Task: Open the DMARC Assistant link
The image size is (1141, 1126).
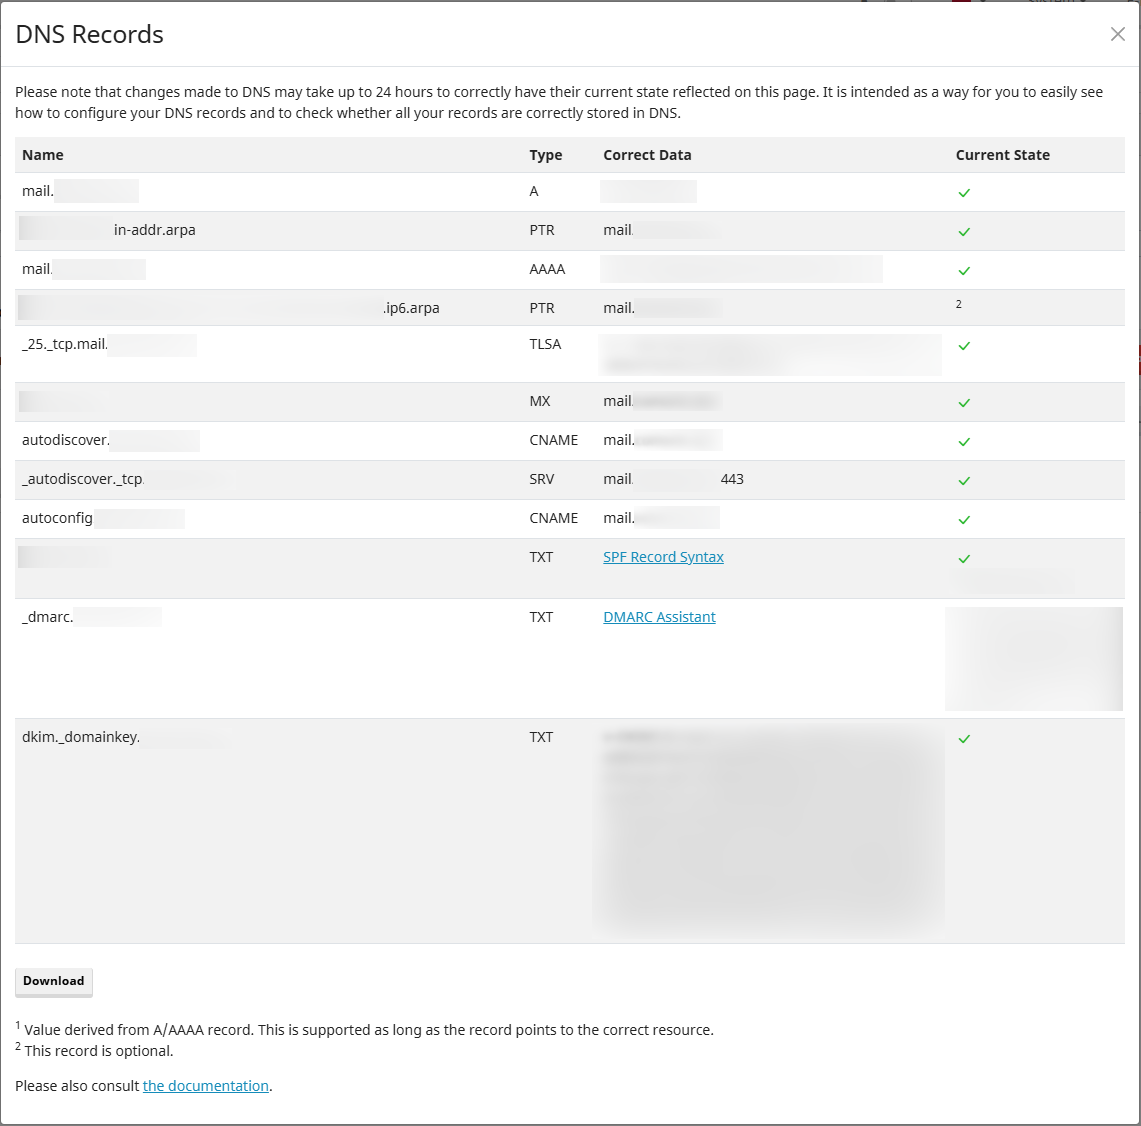Action: (x=659, y=617)
